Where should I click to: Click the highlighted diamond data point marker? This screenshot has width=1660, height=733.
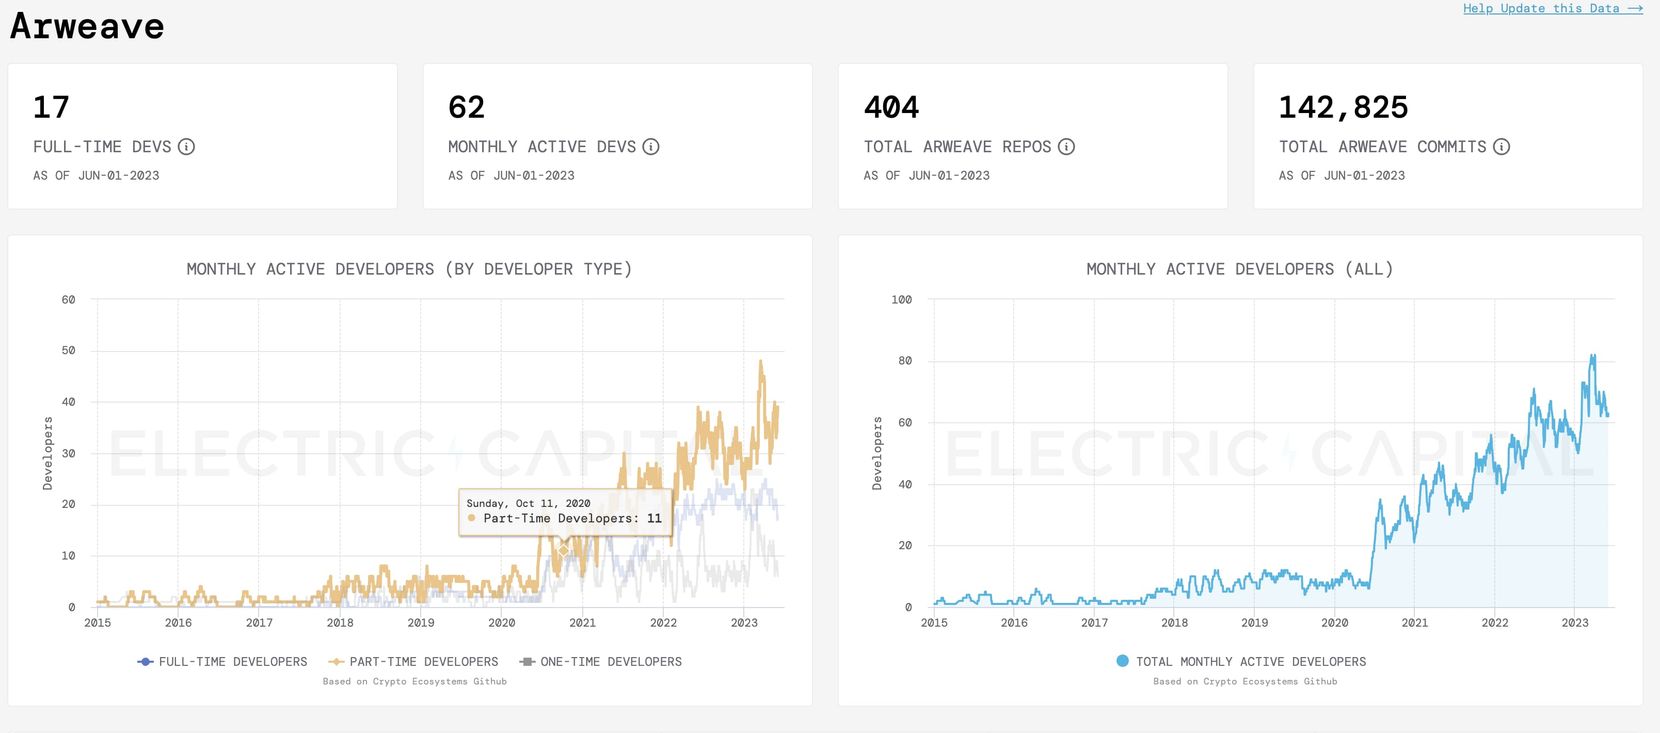(x=564, y=550)
